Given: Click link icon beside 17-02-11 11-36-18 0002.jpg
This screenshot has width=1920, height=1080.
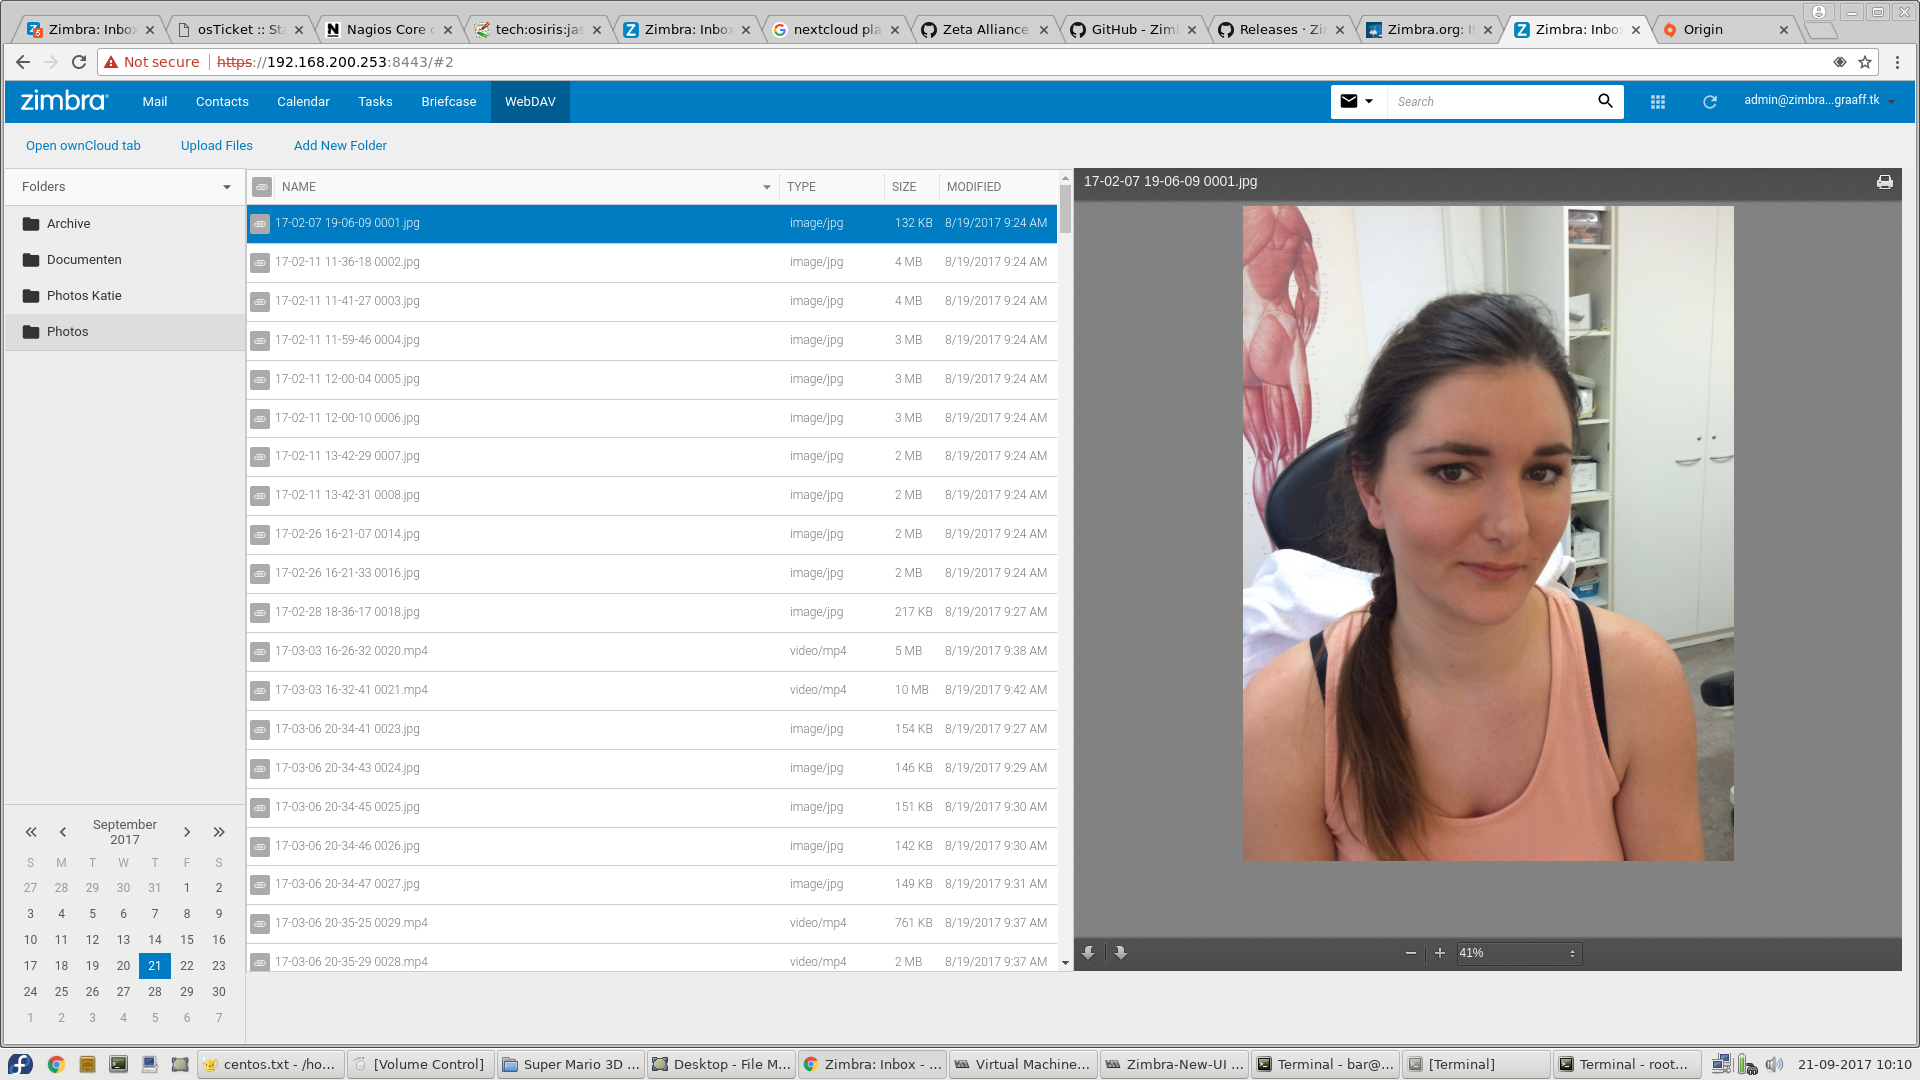Looking at the screenshot, I should (260, 263).
